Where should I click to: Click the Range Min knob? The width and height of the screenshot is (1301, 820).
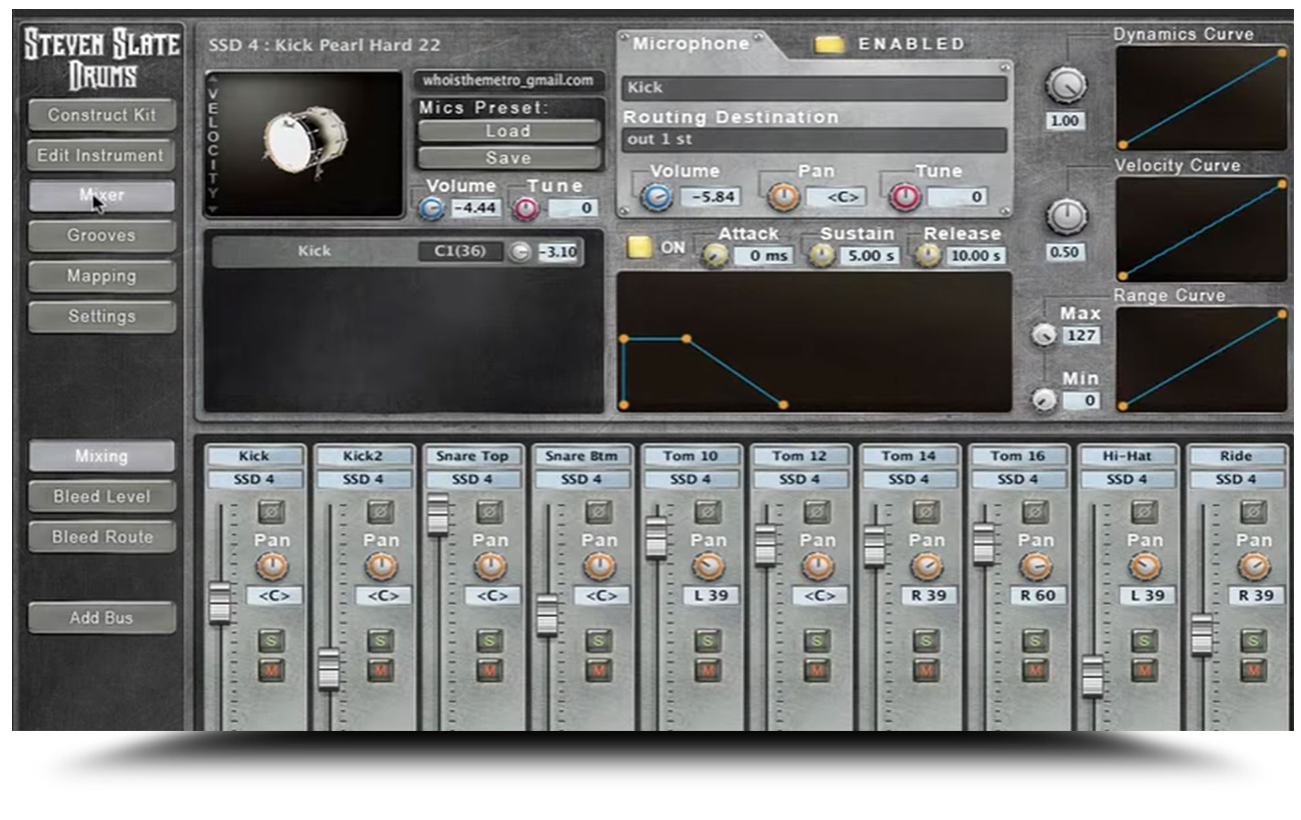[1044, 400]
